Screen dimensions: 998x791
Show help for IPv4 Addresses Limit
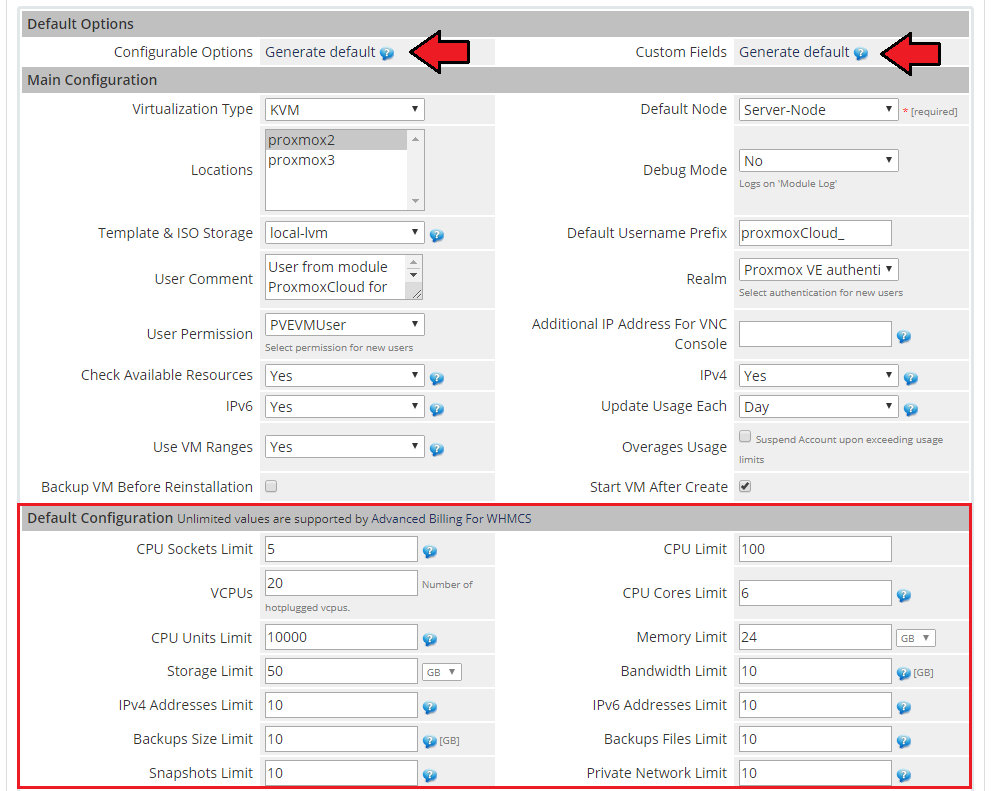tap(430, 707)
